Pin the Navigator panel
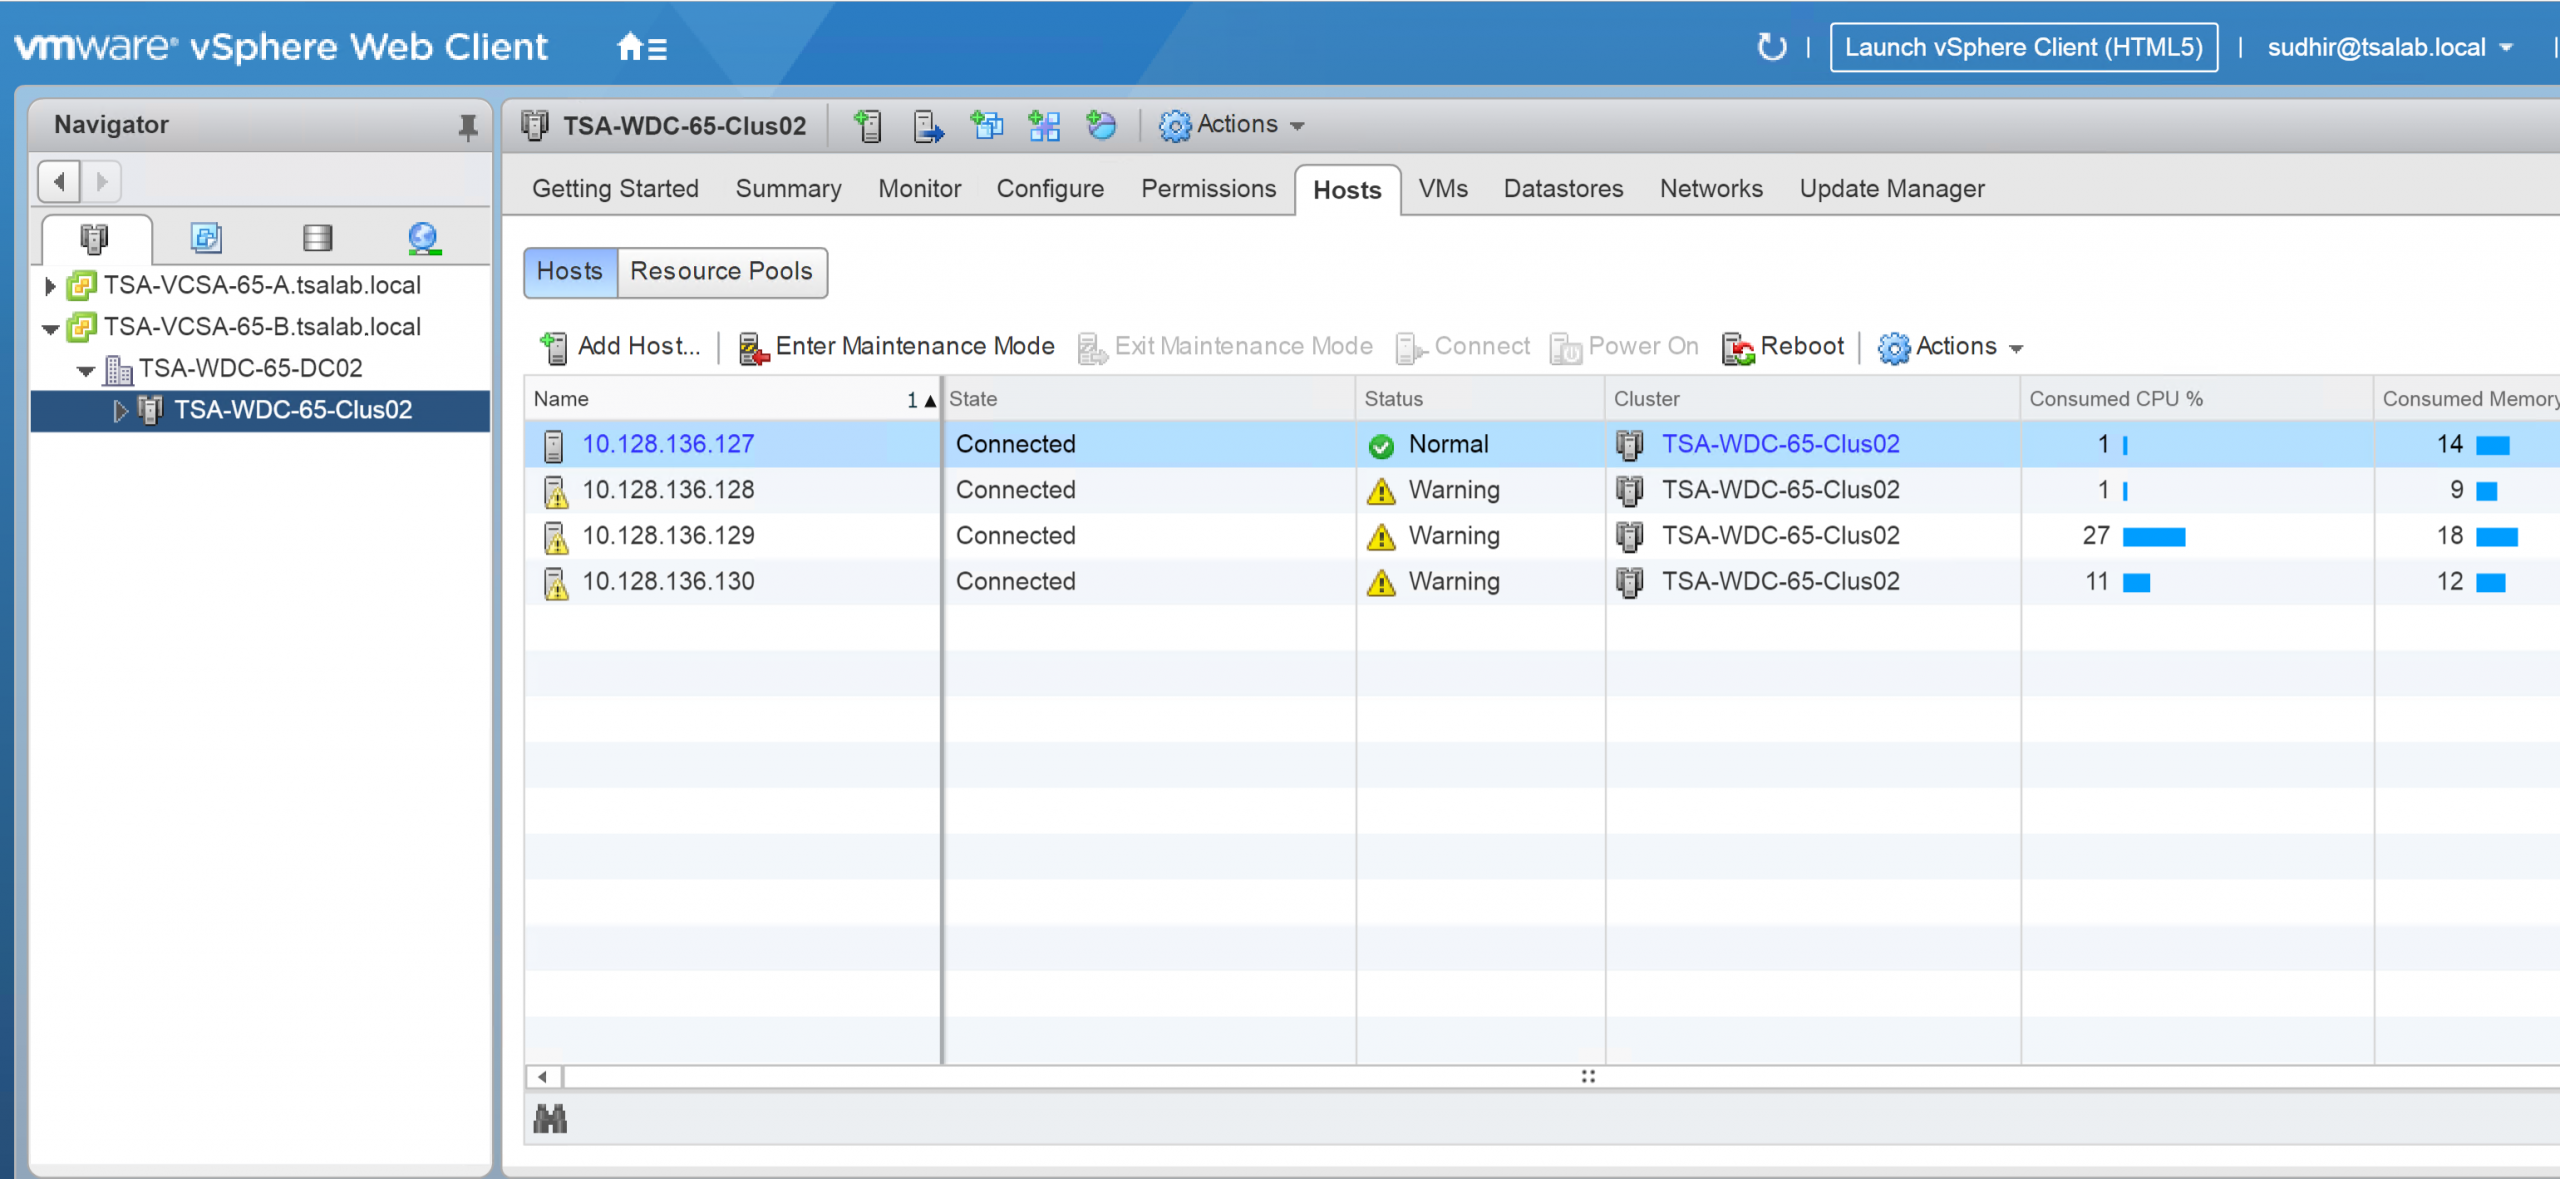Viewport: 2560px width, 1179px height. click(467, 126)
